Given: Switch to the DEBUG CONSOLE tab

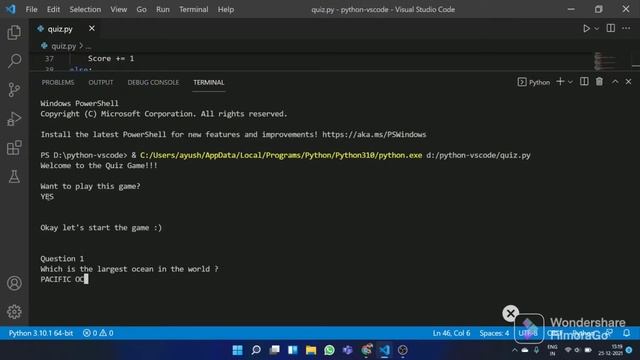Looking at the screenshot, I should [x=153, y=82].
